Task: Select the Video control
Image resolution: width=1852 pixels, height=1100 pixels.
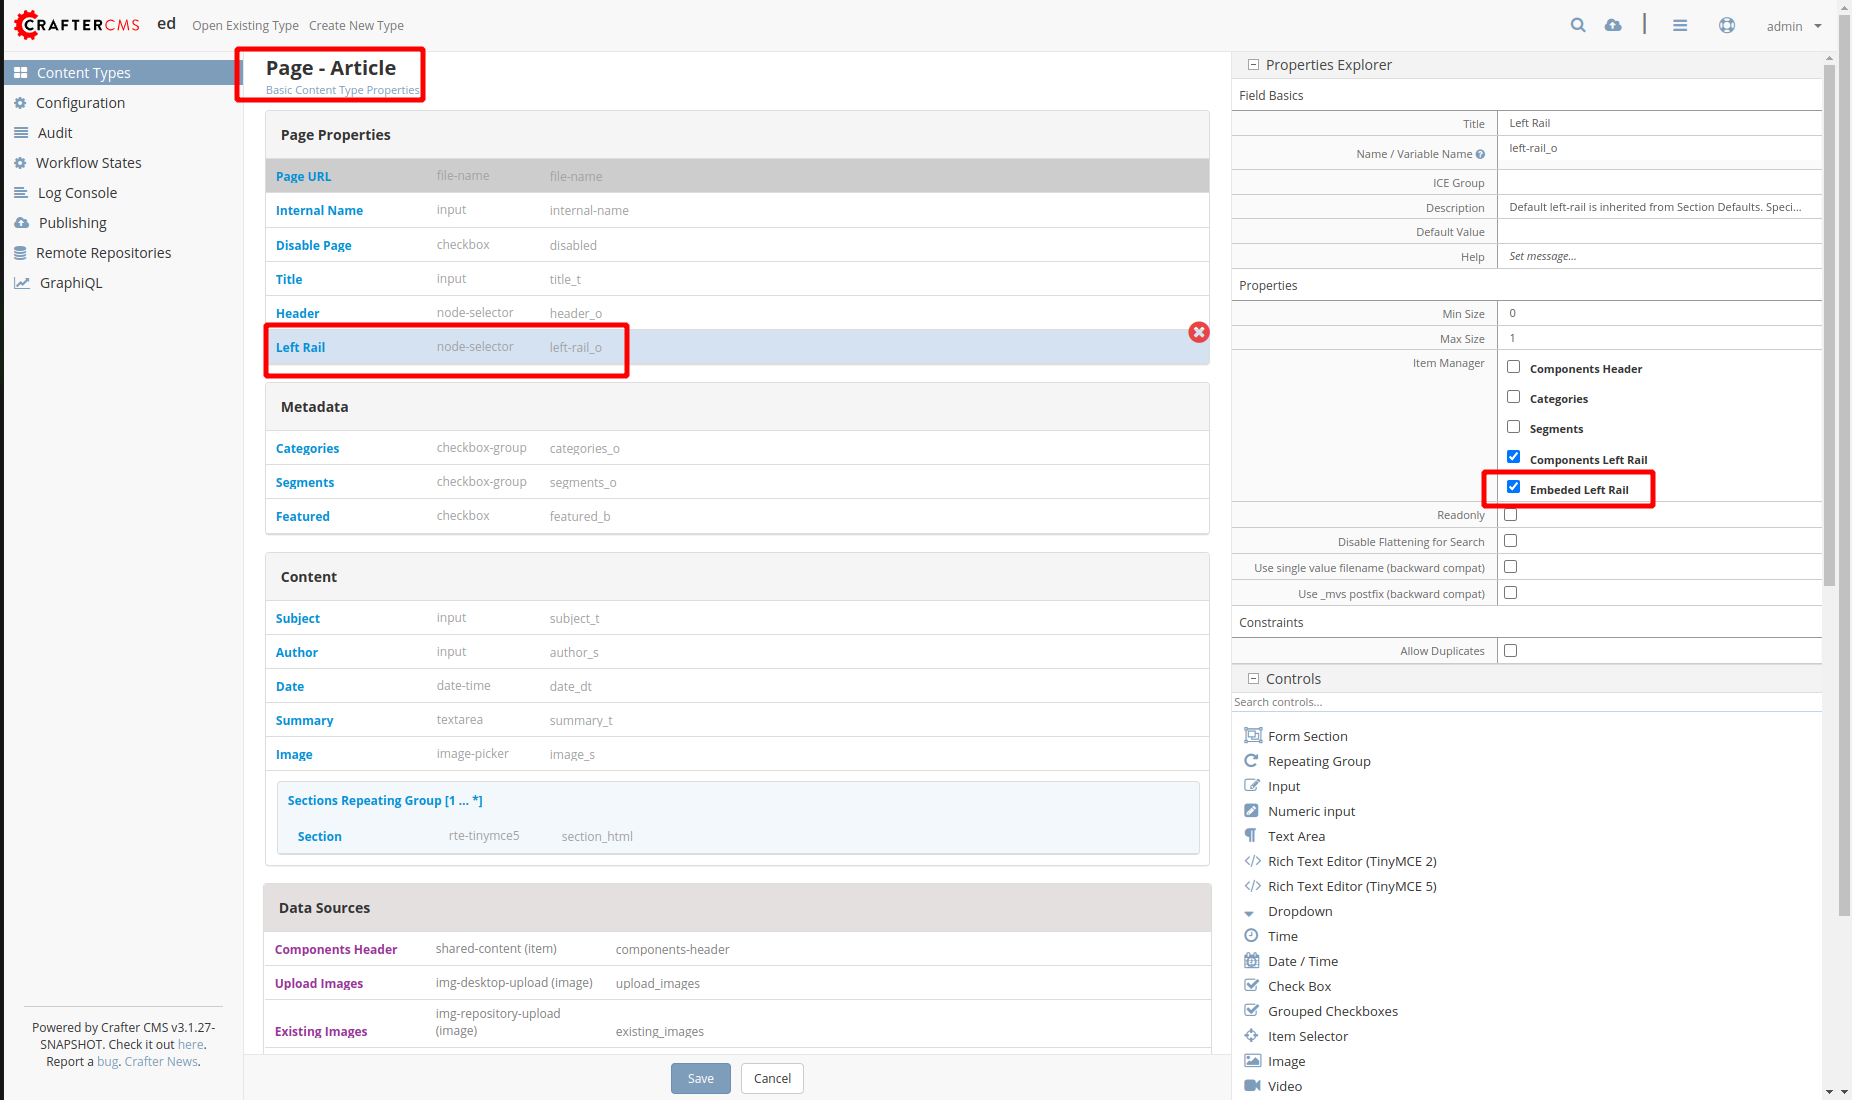Action: 1283,1086
